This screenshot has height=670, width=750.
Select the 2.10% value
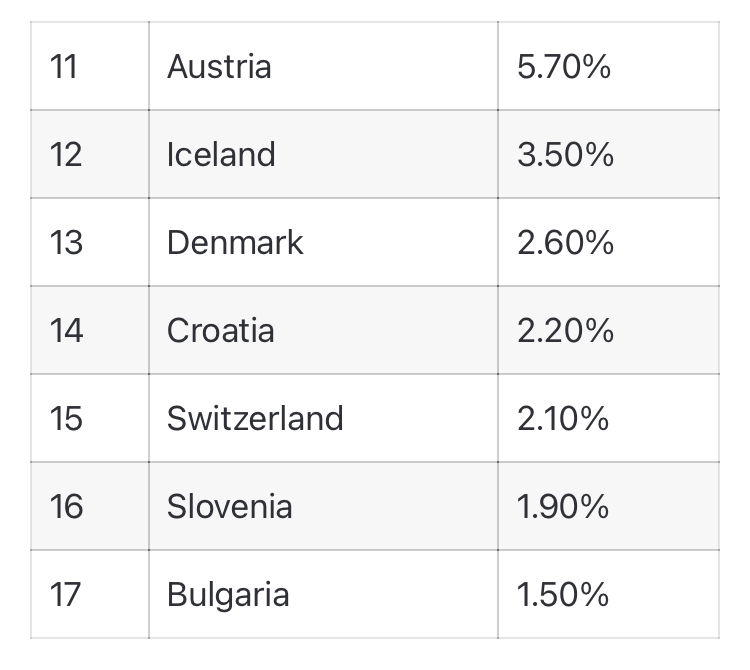pyautogui.click(x=563, y=418)
